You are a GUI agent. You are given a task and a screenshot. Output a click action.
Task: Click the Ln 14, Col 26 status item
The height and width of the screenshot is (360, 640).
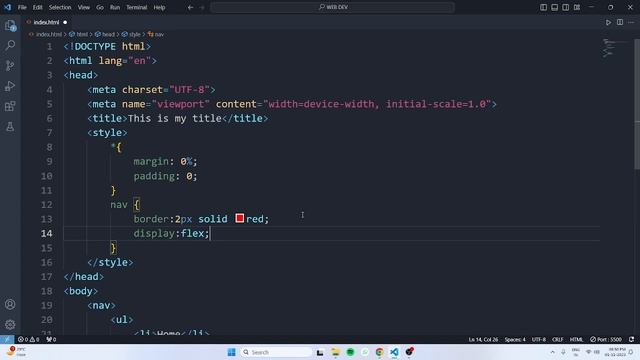[x=483, y=339]
